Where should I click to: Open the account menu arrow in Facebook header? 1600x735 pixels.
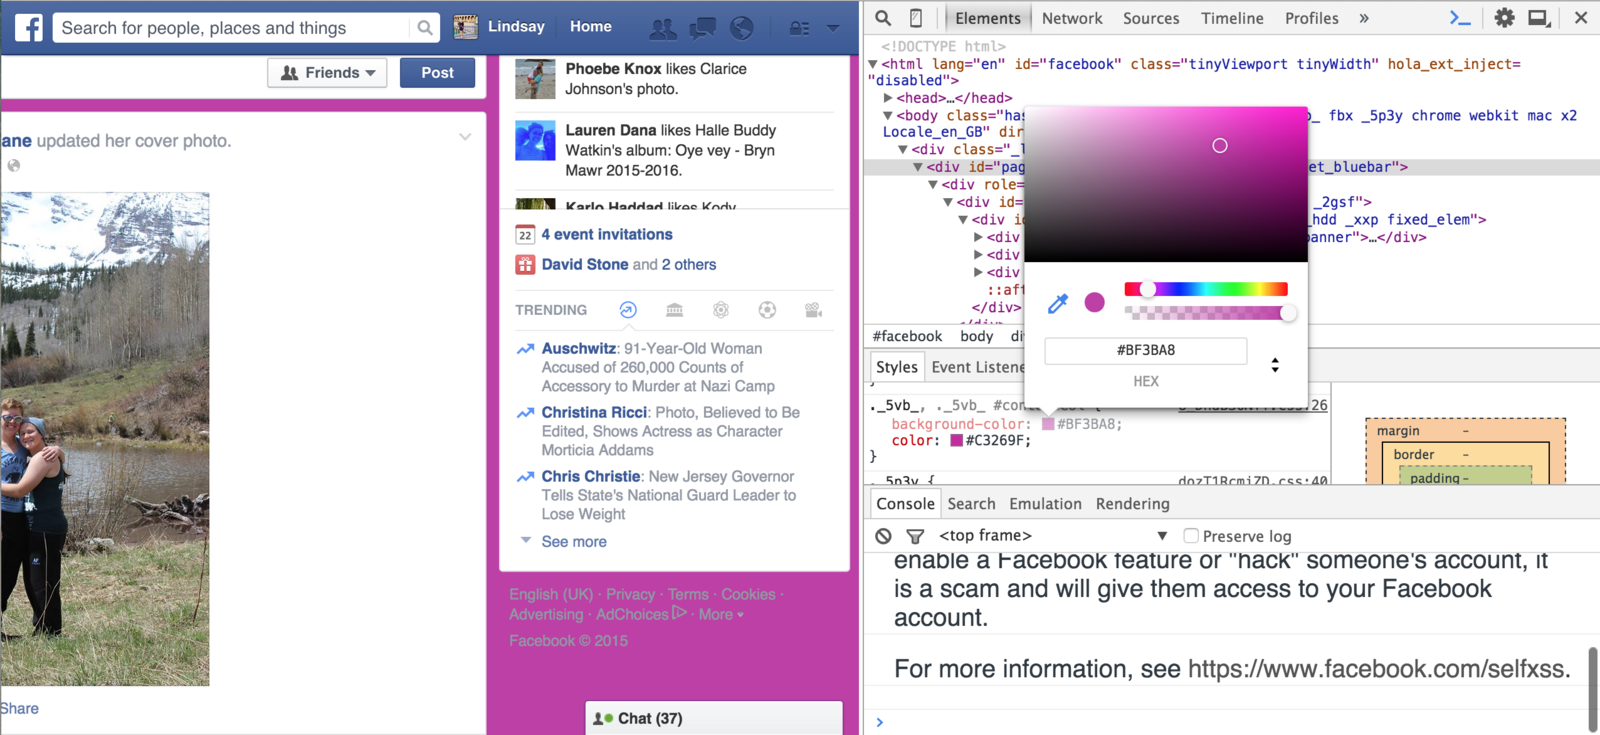[833, 28]
